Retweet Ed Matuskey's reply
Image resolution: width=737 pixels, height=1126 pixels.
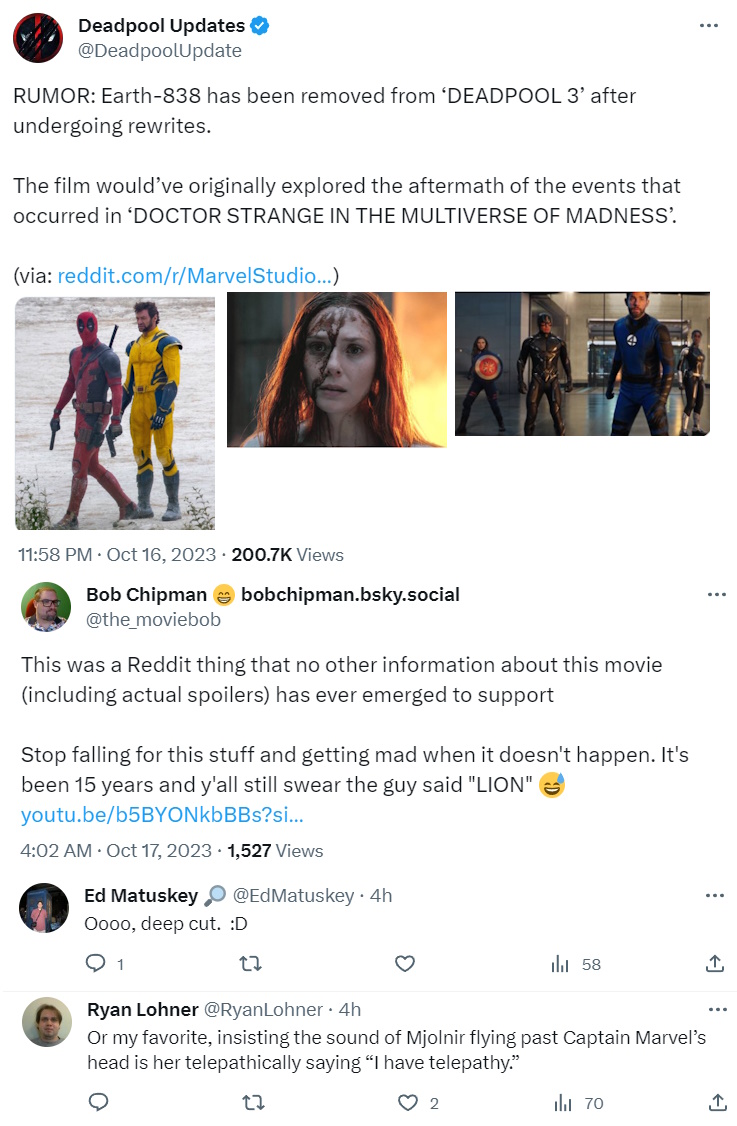pyautogui.click(x=250, y=964)
